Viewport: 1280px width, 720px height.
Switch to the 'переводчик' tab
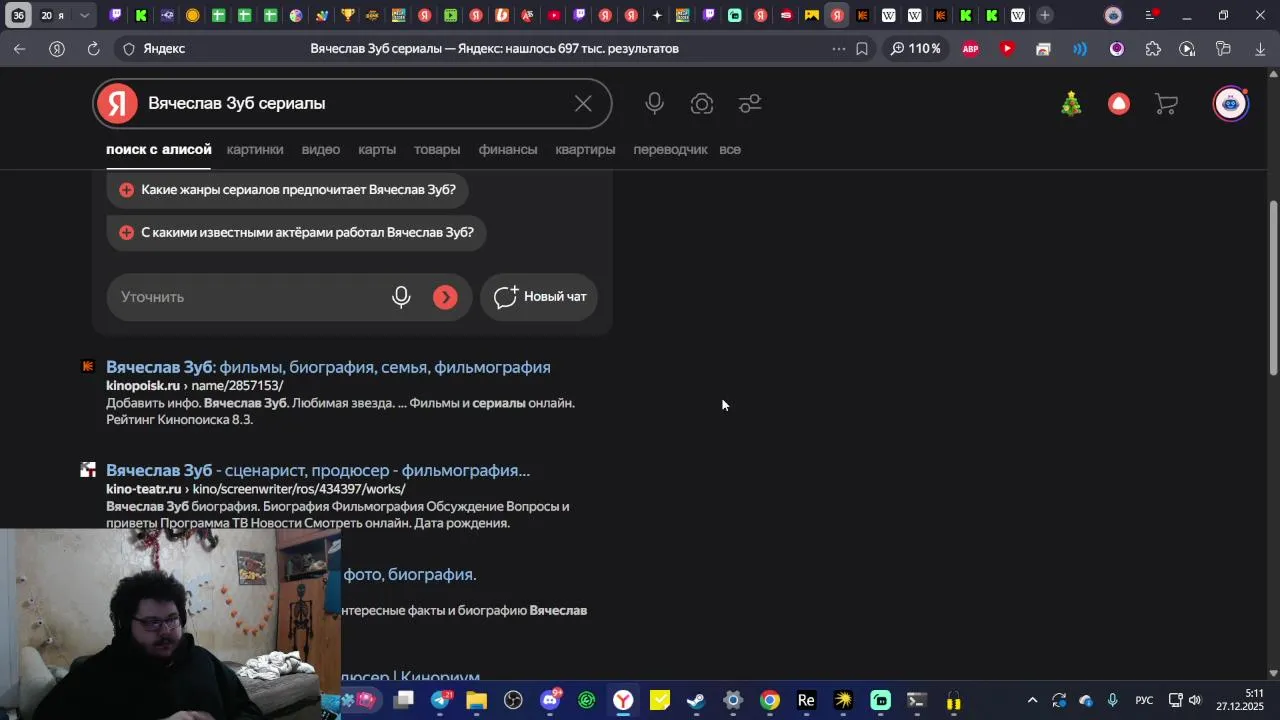tap(670, 149)
